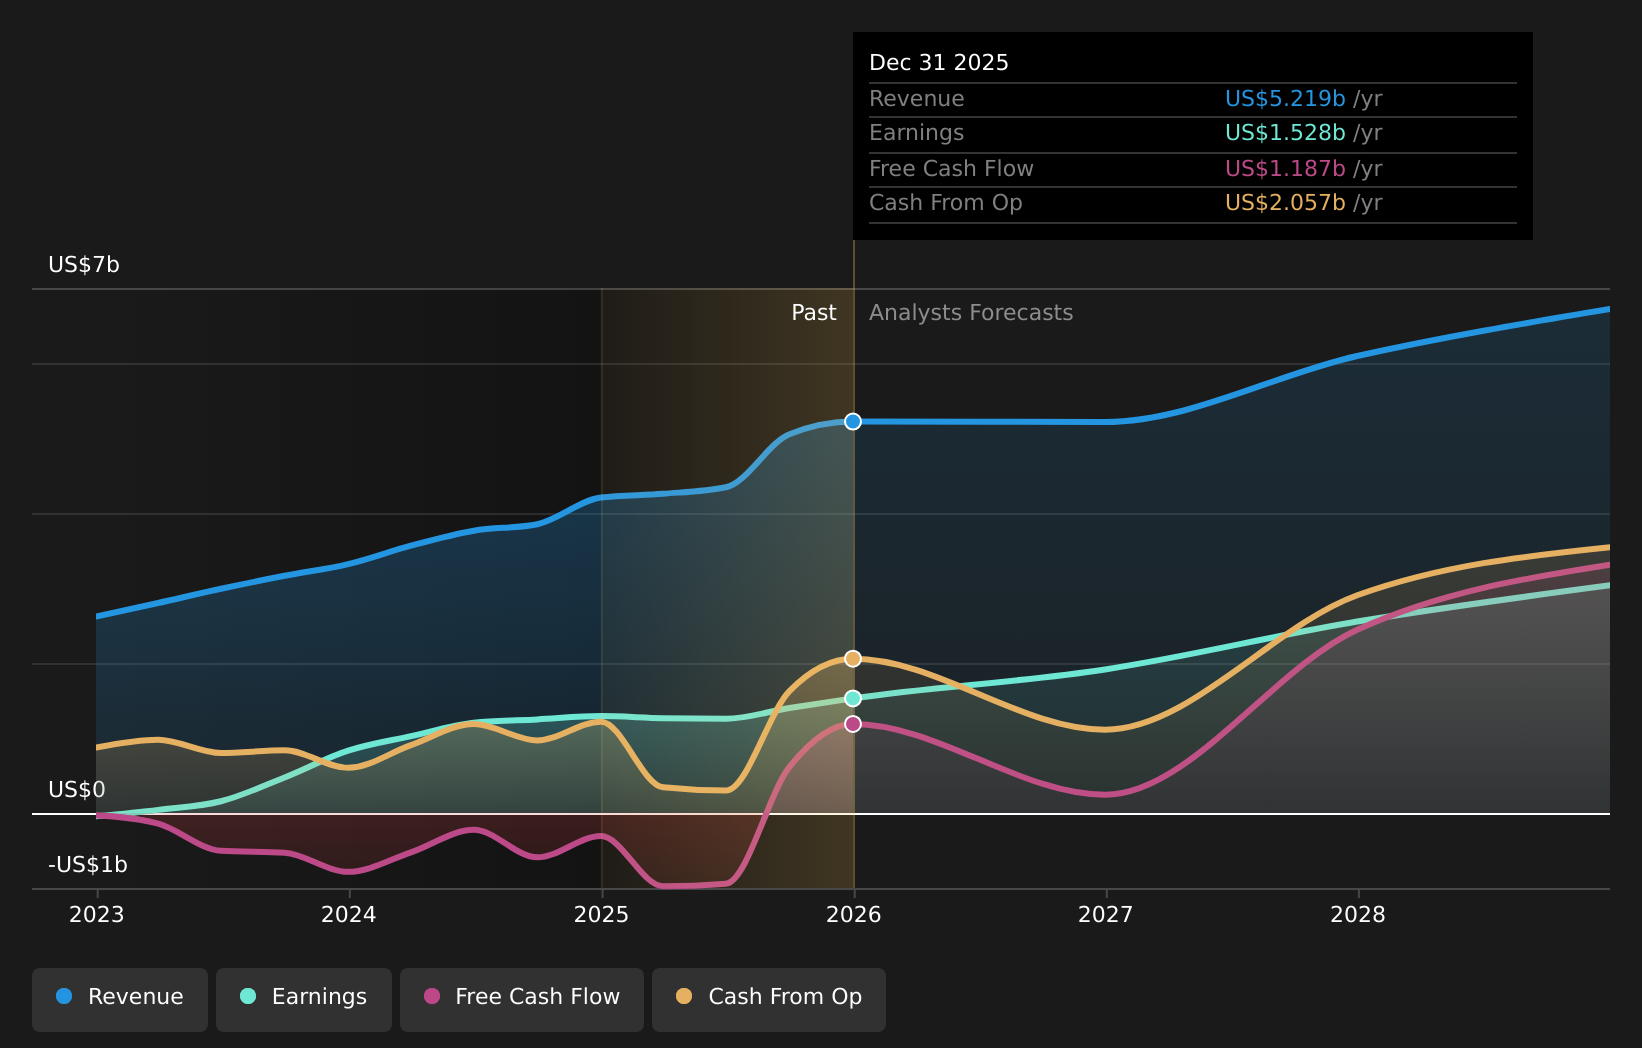Screen dimensions: 1642x1048
Task: Open the US$5.219b revenue value
Action: point(1284,98)
